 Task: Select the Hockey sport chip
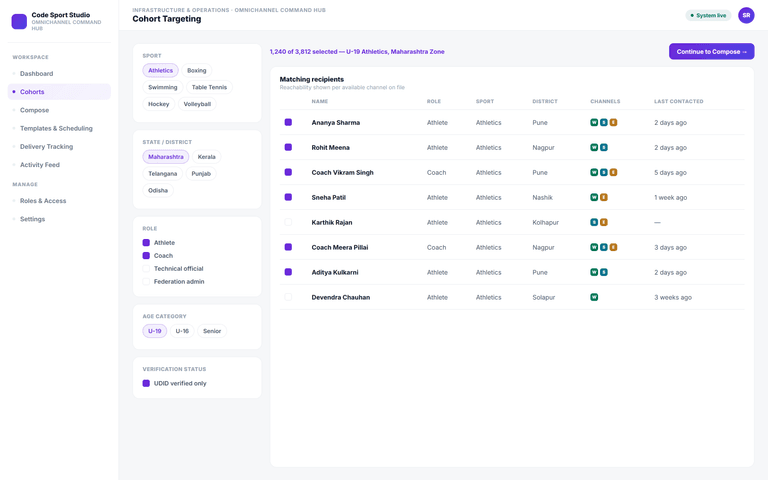[x=159, y=104]
